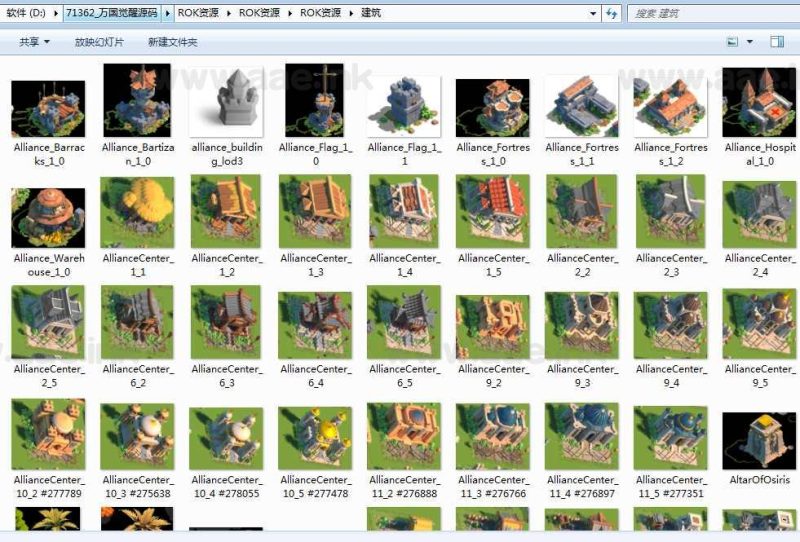The image size is (800, 542).
Task: Click the Alliance_Flag_1_1 file icon
Action: [x=403, y=104]
